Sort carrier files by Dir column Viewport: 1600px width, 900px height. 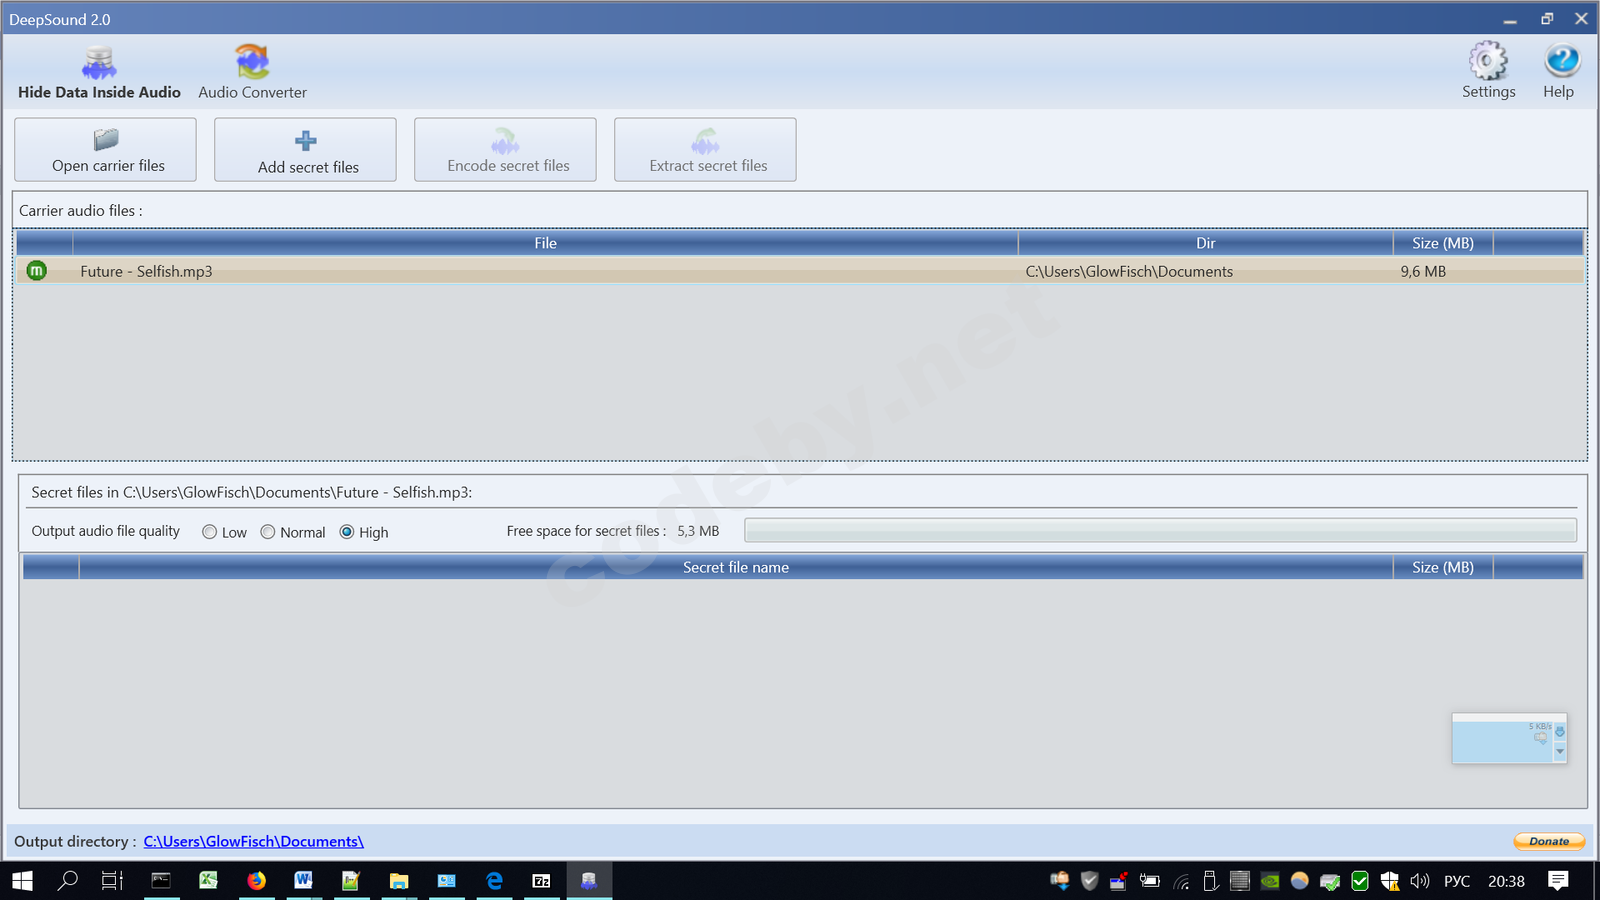pos(1205,243)
